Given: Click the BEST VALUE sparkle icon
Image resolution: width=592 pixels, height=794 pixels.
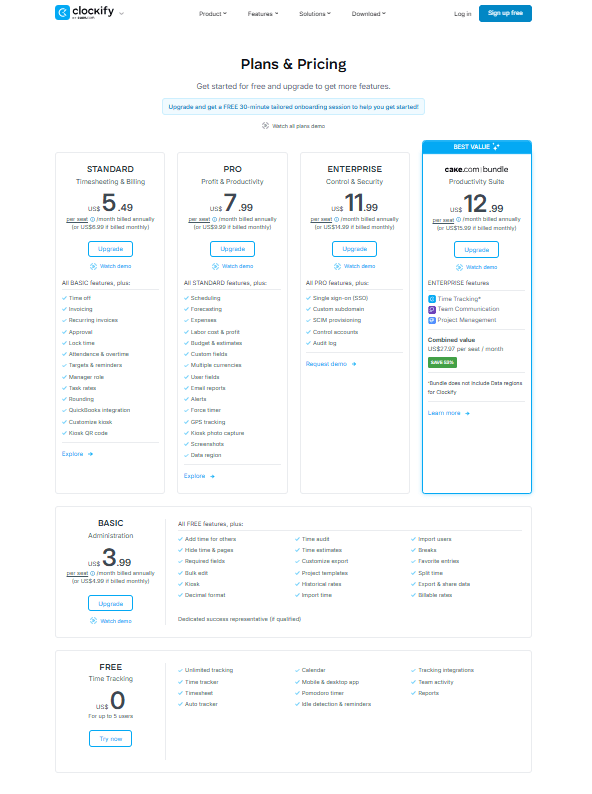Looking at the screenshot, I should click(496, 147).
